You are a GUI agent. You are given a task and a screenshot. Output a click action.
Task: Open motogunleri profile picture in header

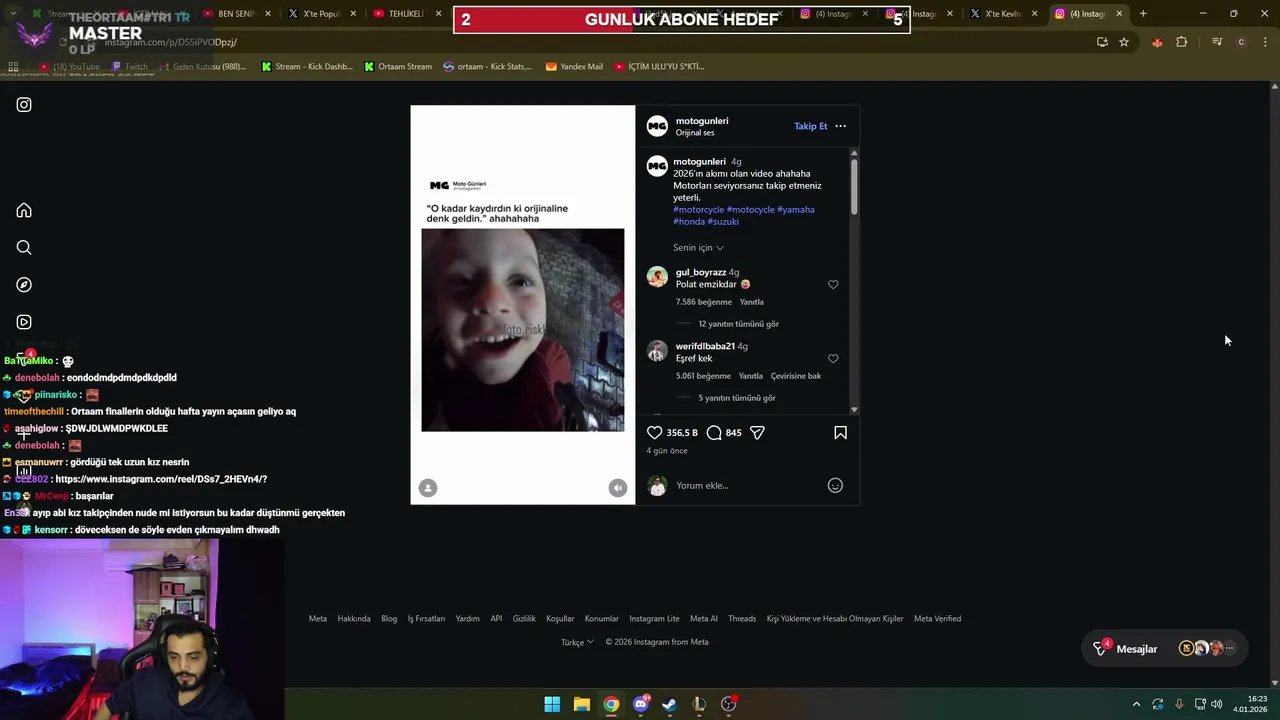657,126
